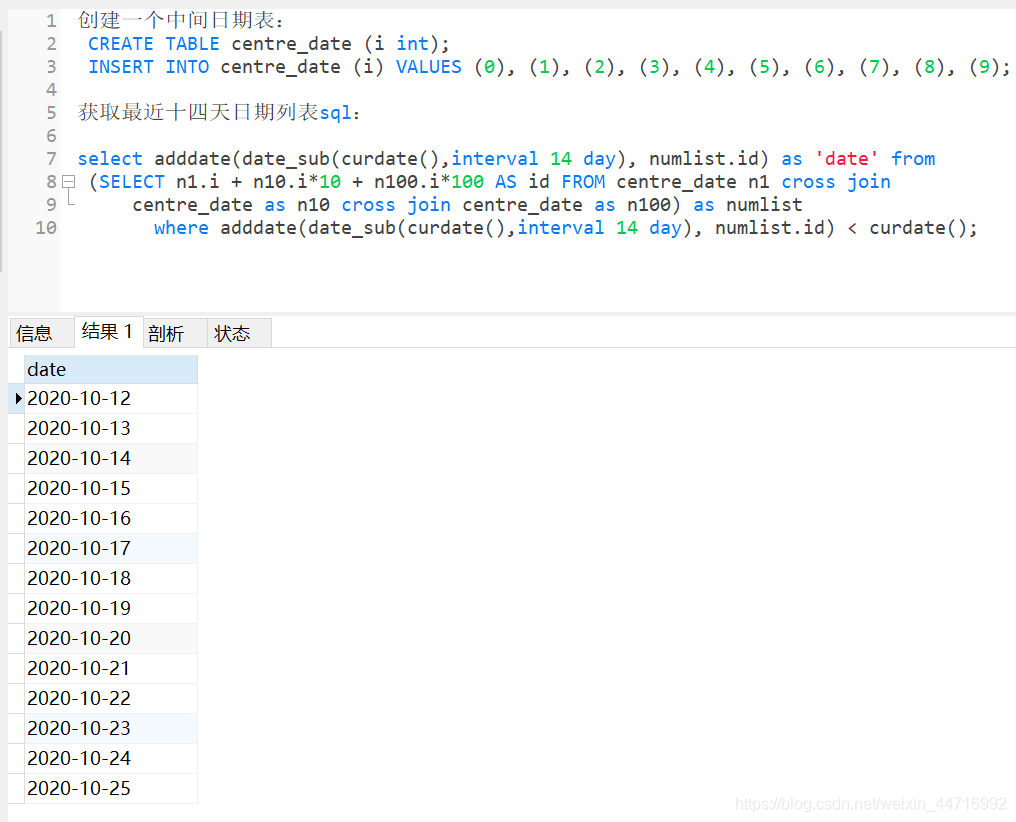The height and width of the screenshot is (822, 1016).
Task: Click the 'date' string literal on line 7
Action: point(846,159)
